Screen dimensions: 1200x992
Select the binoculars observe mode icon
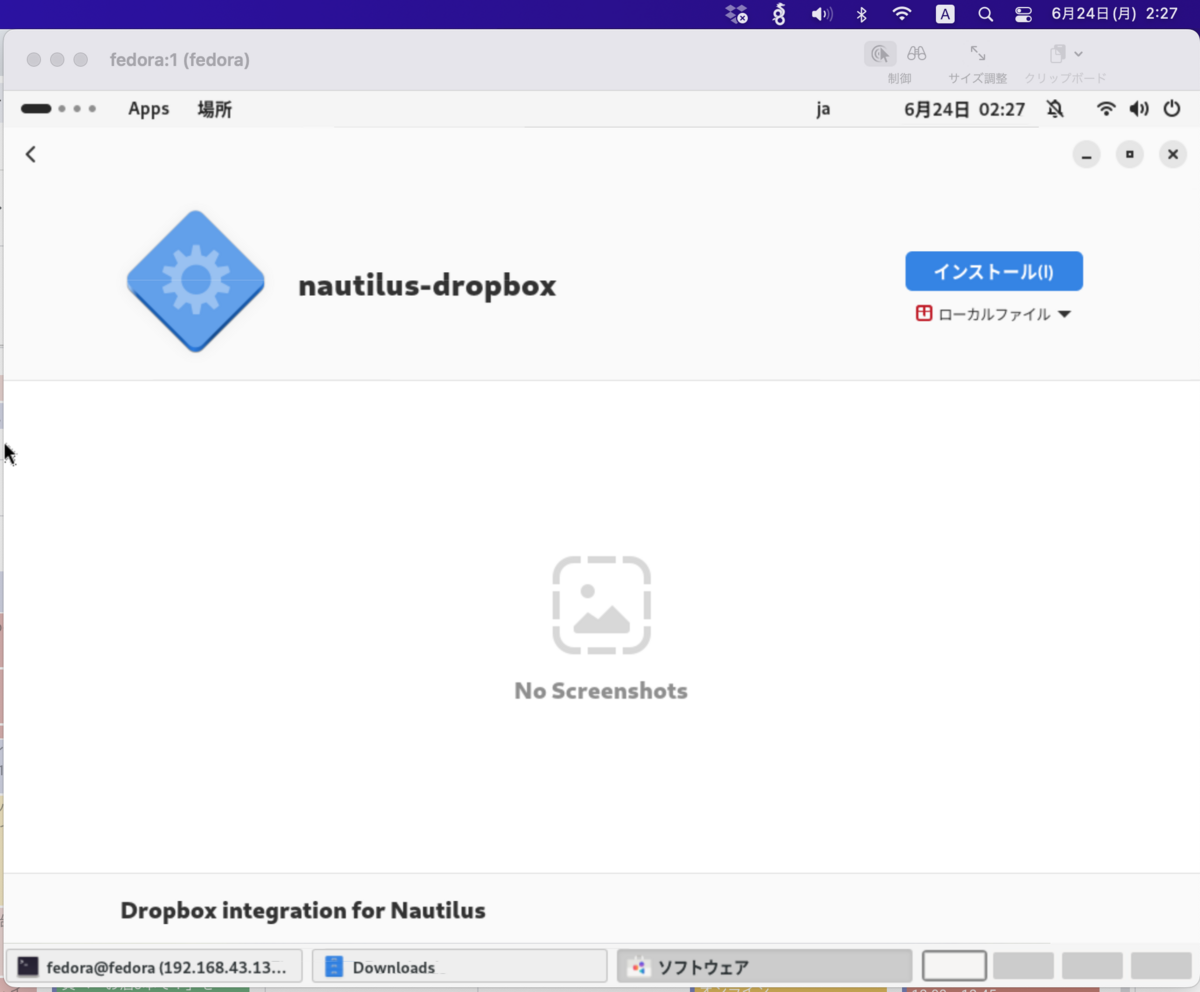[916, 54]
